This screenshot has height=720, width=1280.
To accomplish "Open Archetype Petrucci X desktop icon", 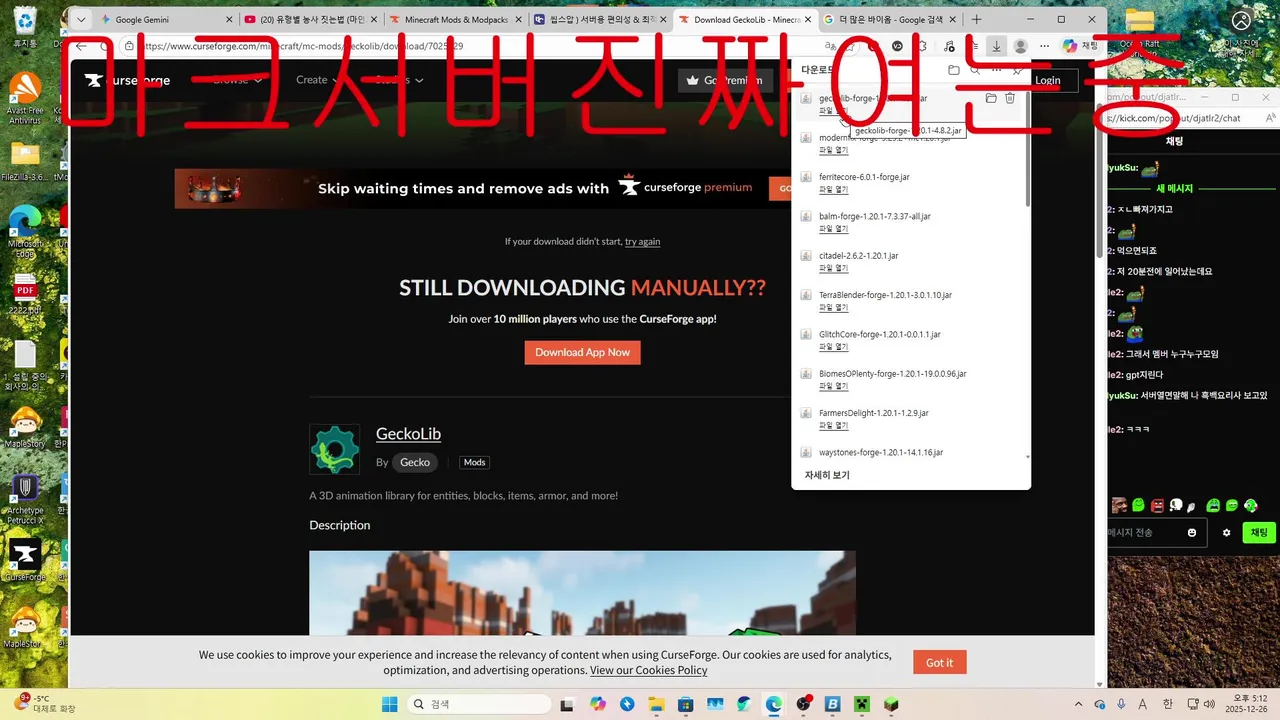I will coord(25,498).
